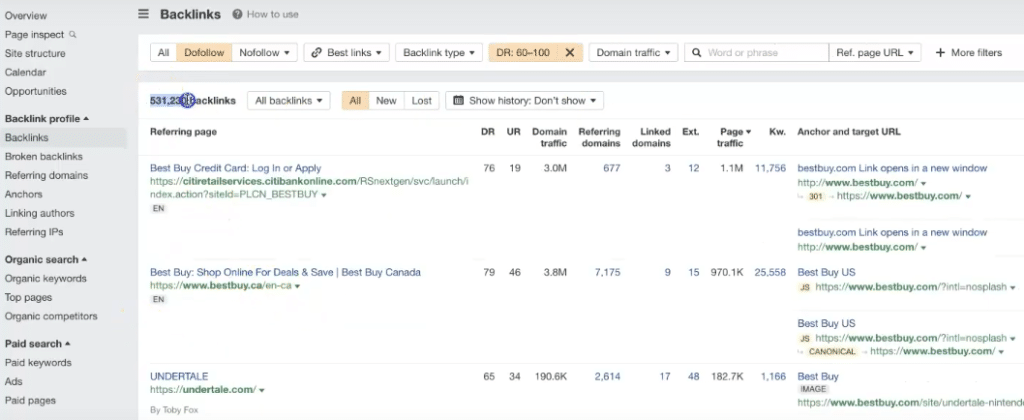The height and width of the screenshot is (420, 1024).
Task: Toggle the hamburger sidebar menu icon
Action: 144,14
